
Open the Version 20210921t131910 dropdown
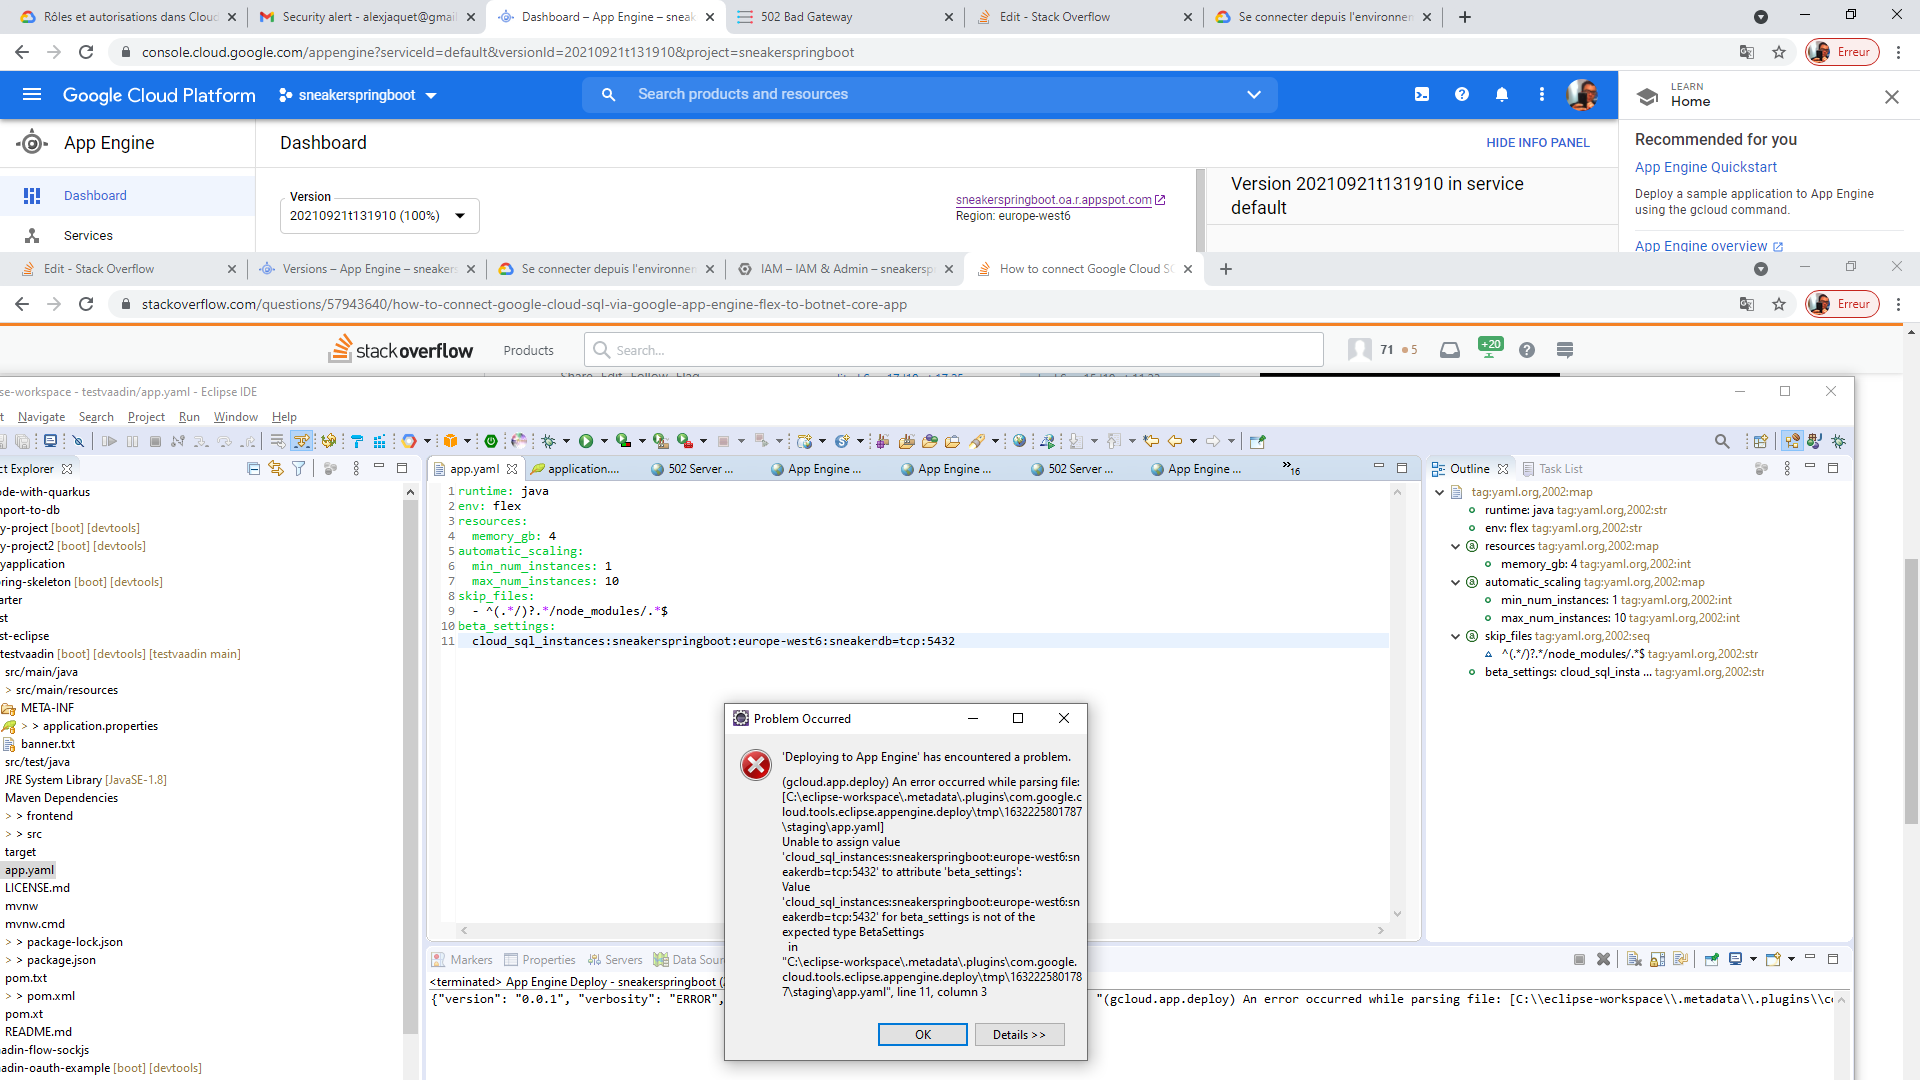(x=380, y=216)
